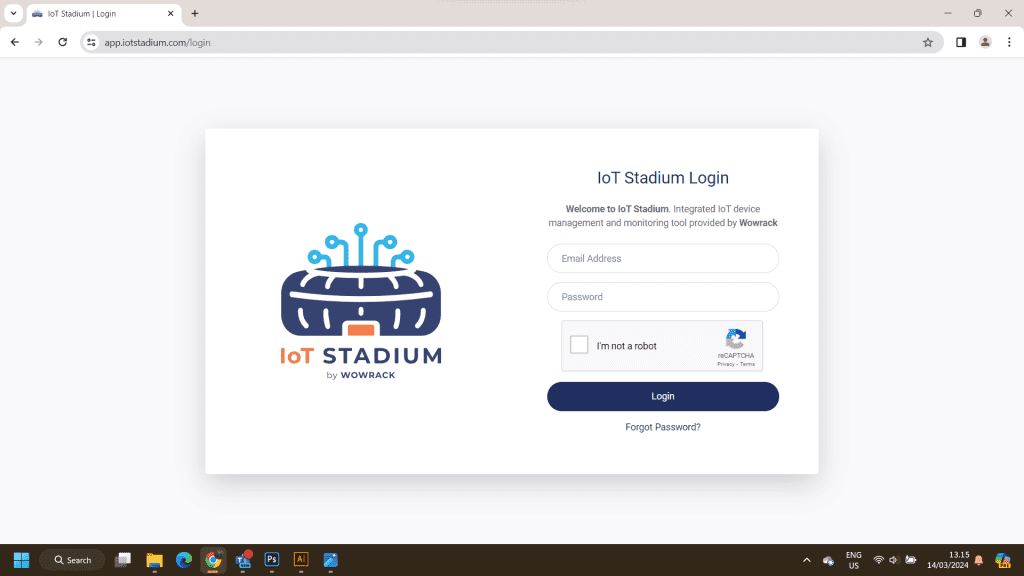Open Photoshop from the taskbar
This screenshot has width=1024, height=576.
click(x=271, y=560)
